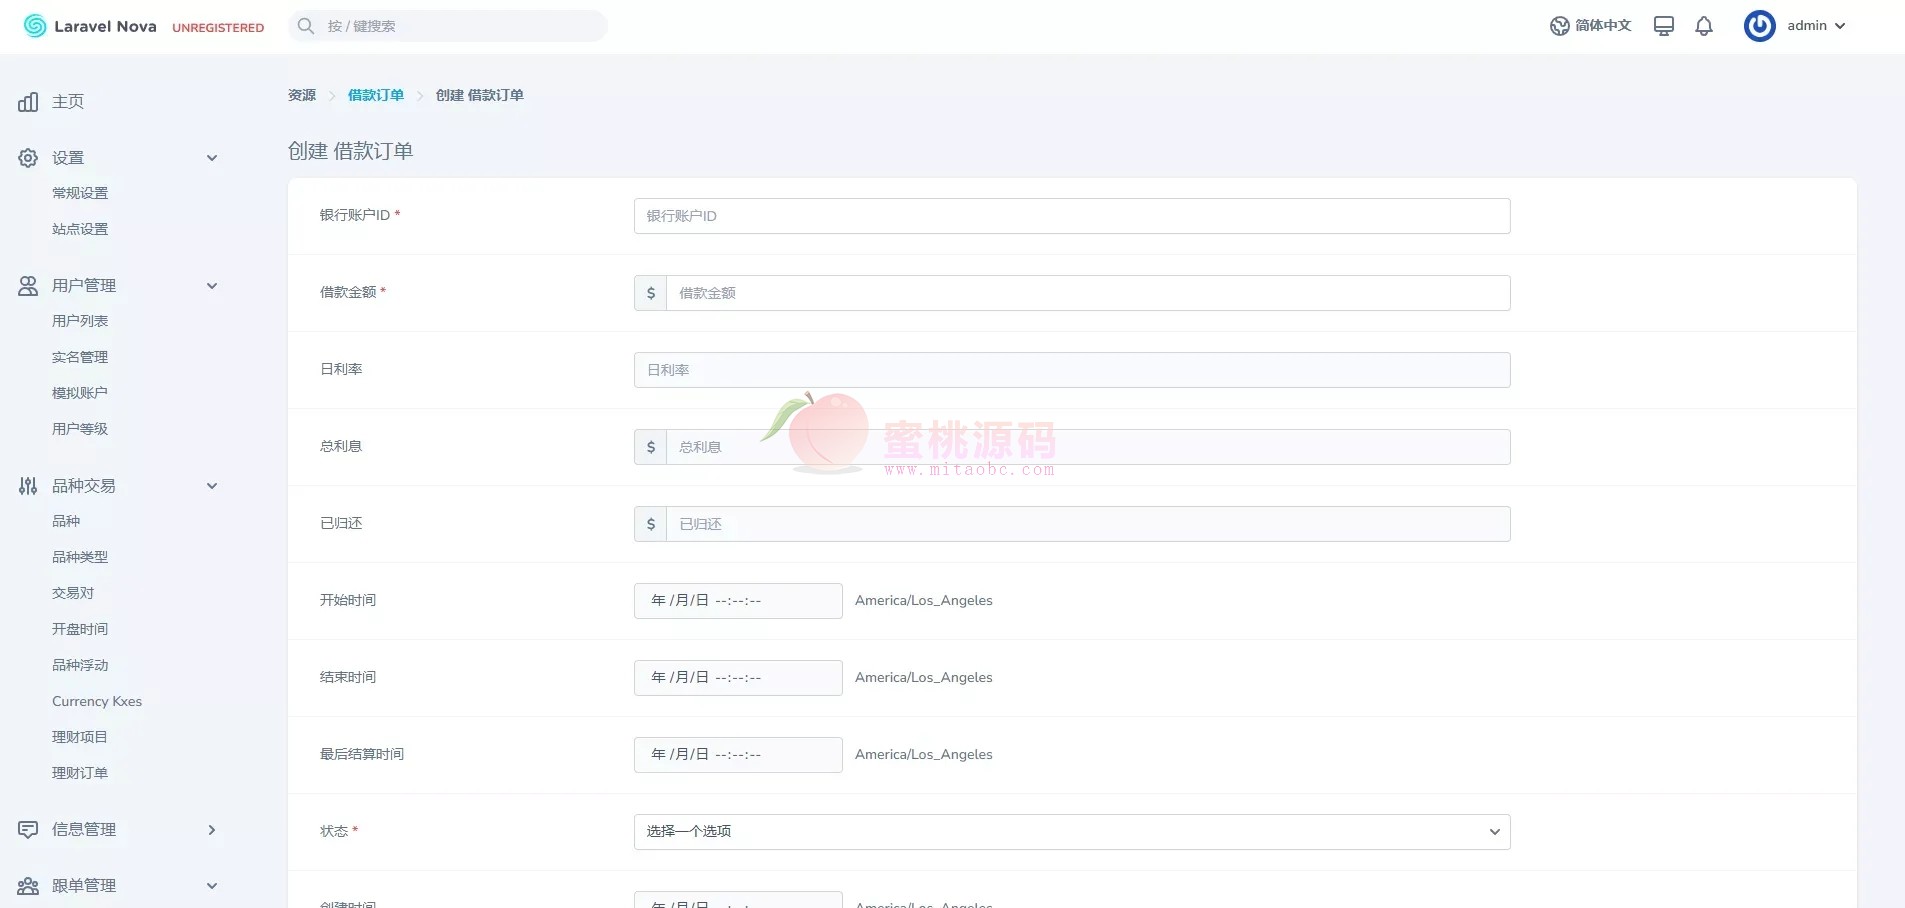
Task: Focus the 银行账户ID input field
Action: point(1071,216)
